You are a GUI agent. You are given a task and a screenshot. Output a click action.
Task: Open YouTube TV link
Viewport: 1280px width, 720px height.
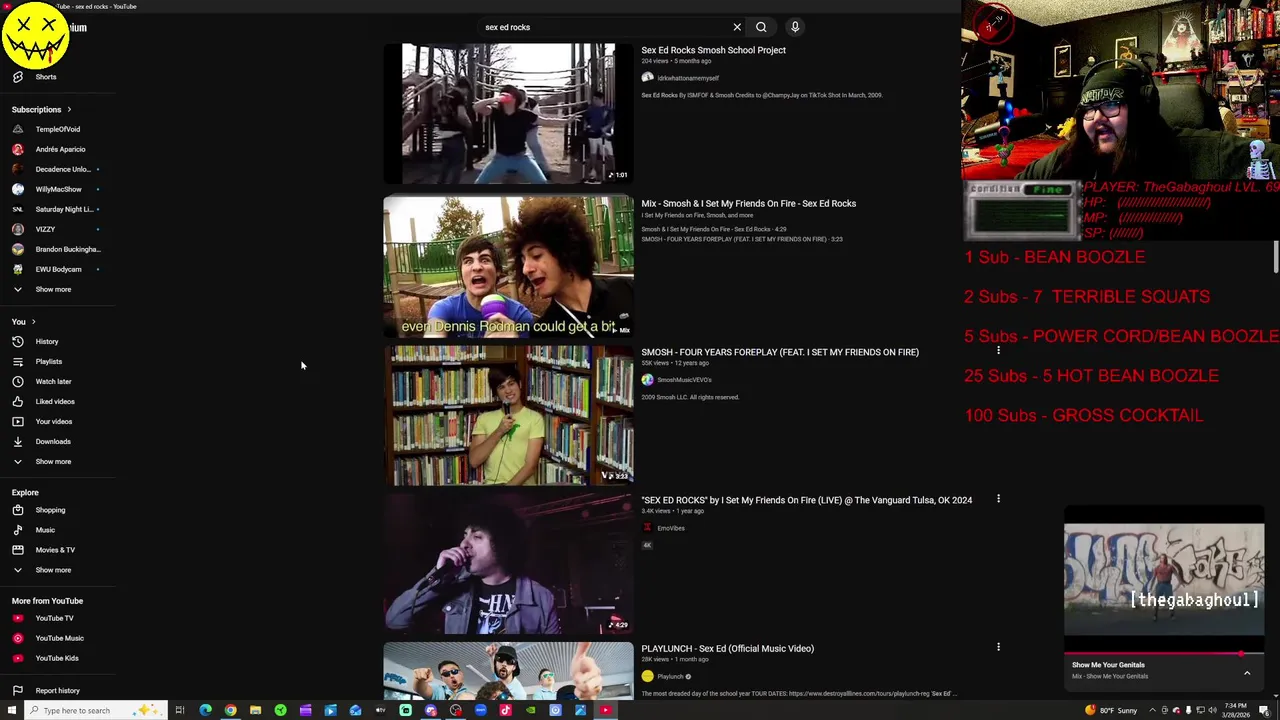54,618
